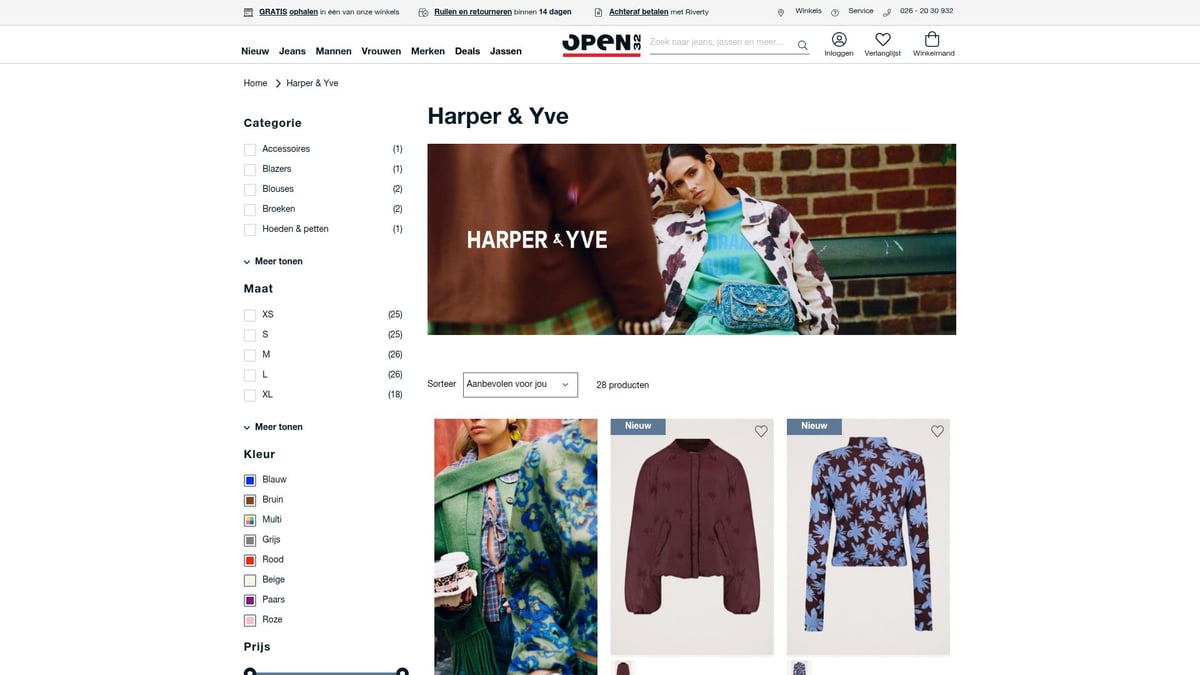This screenshot has width=1200, height=675.
Task: Check the Blouses category filter
Action: pos(249,189)
